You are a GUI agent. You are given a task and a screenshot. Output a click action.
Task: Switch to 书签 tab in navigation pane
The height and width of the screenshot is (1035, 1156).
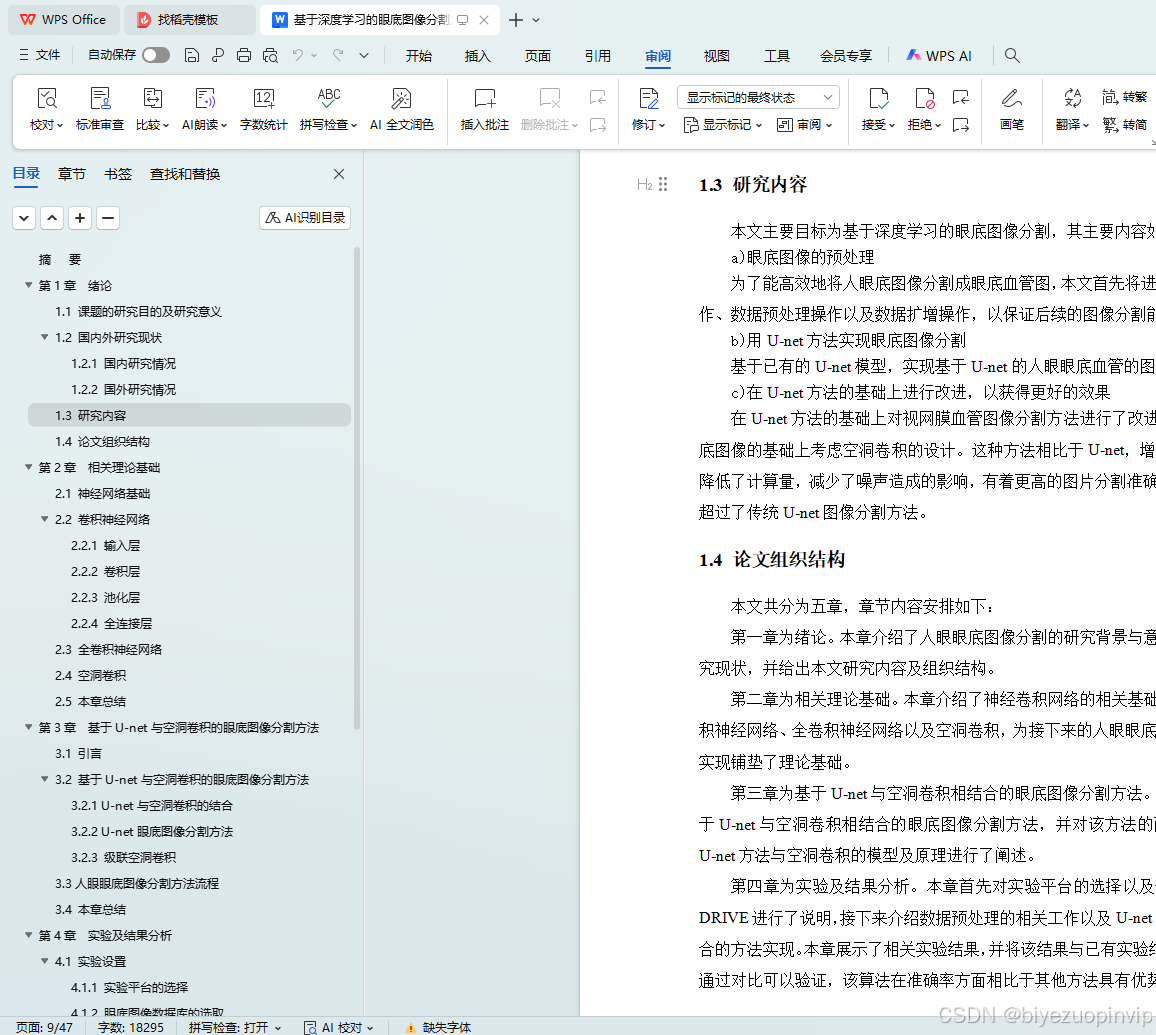pyautogui.click(x=118, y=174)
